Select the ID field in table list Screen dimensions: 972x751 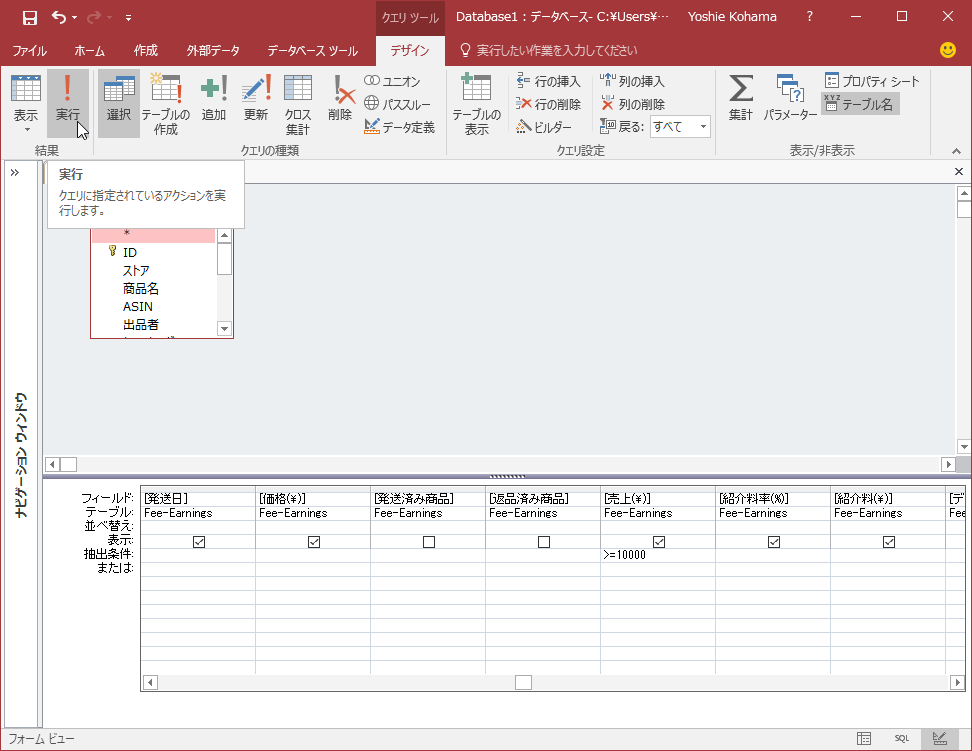(130, 252)
